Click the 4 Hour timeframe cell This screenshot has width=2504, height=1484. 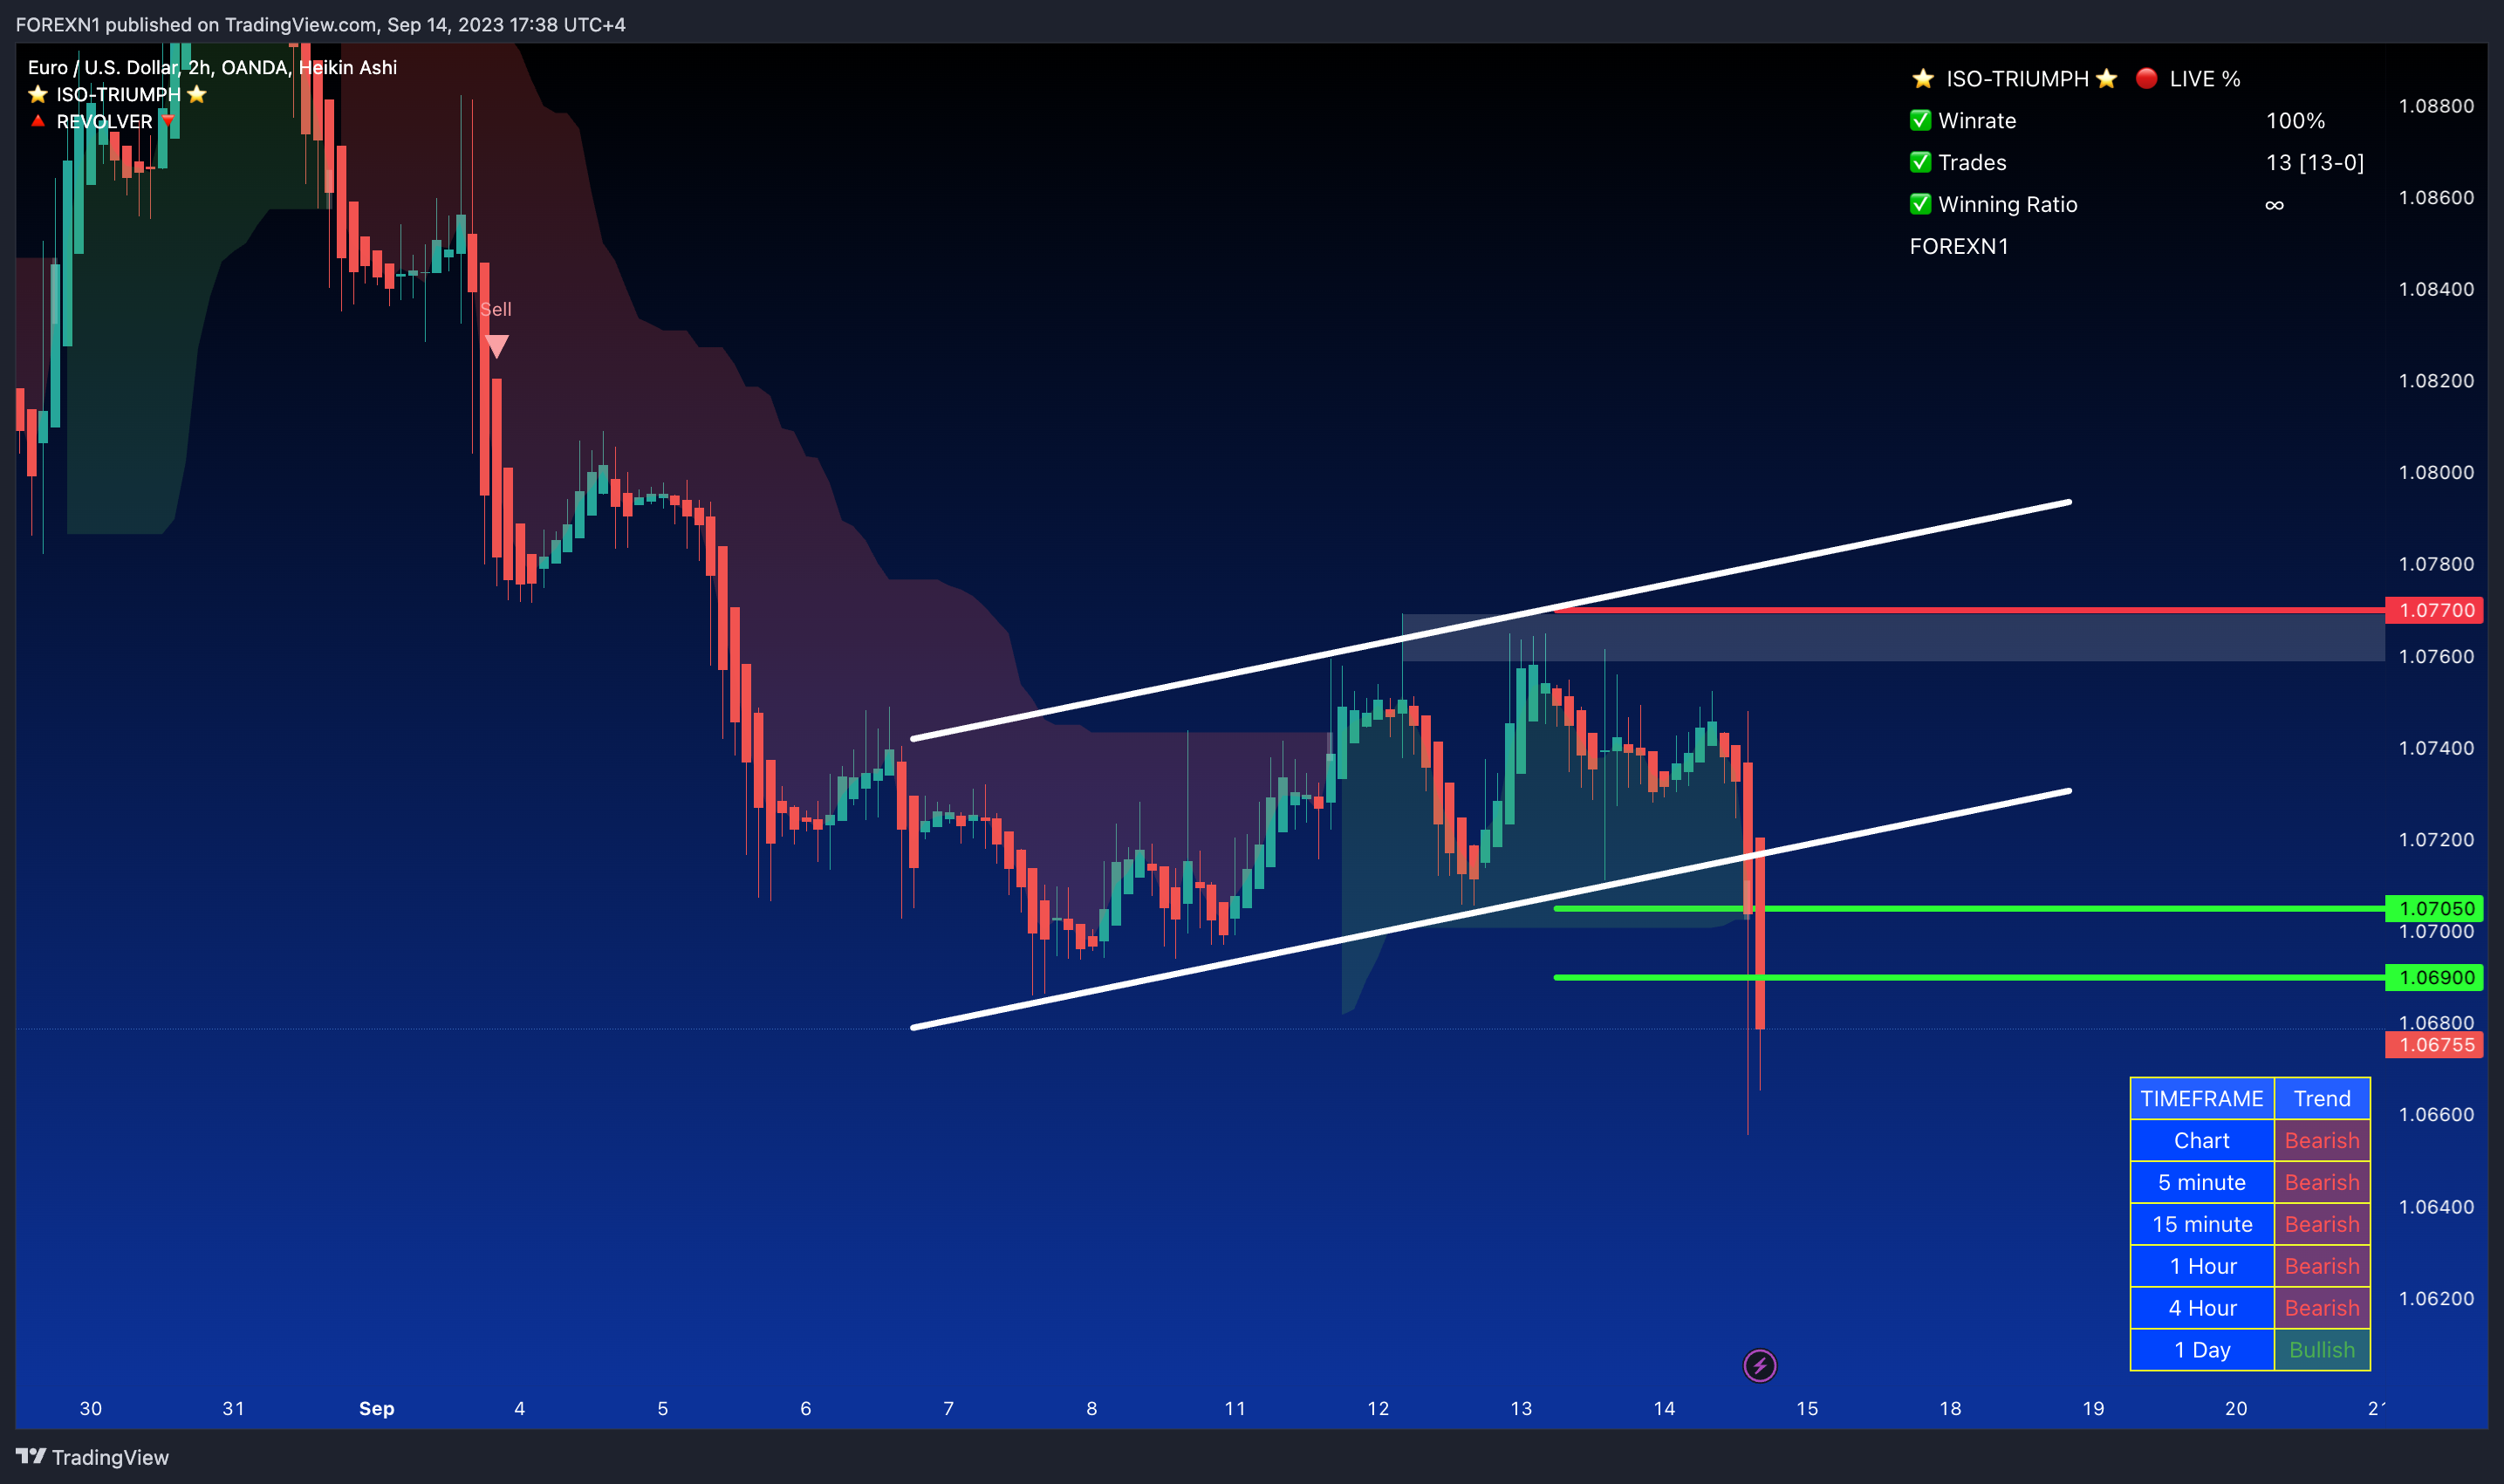2202,1308
